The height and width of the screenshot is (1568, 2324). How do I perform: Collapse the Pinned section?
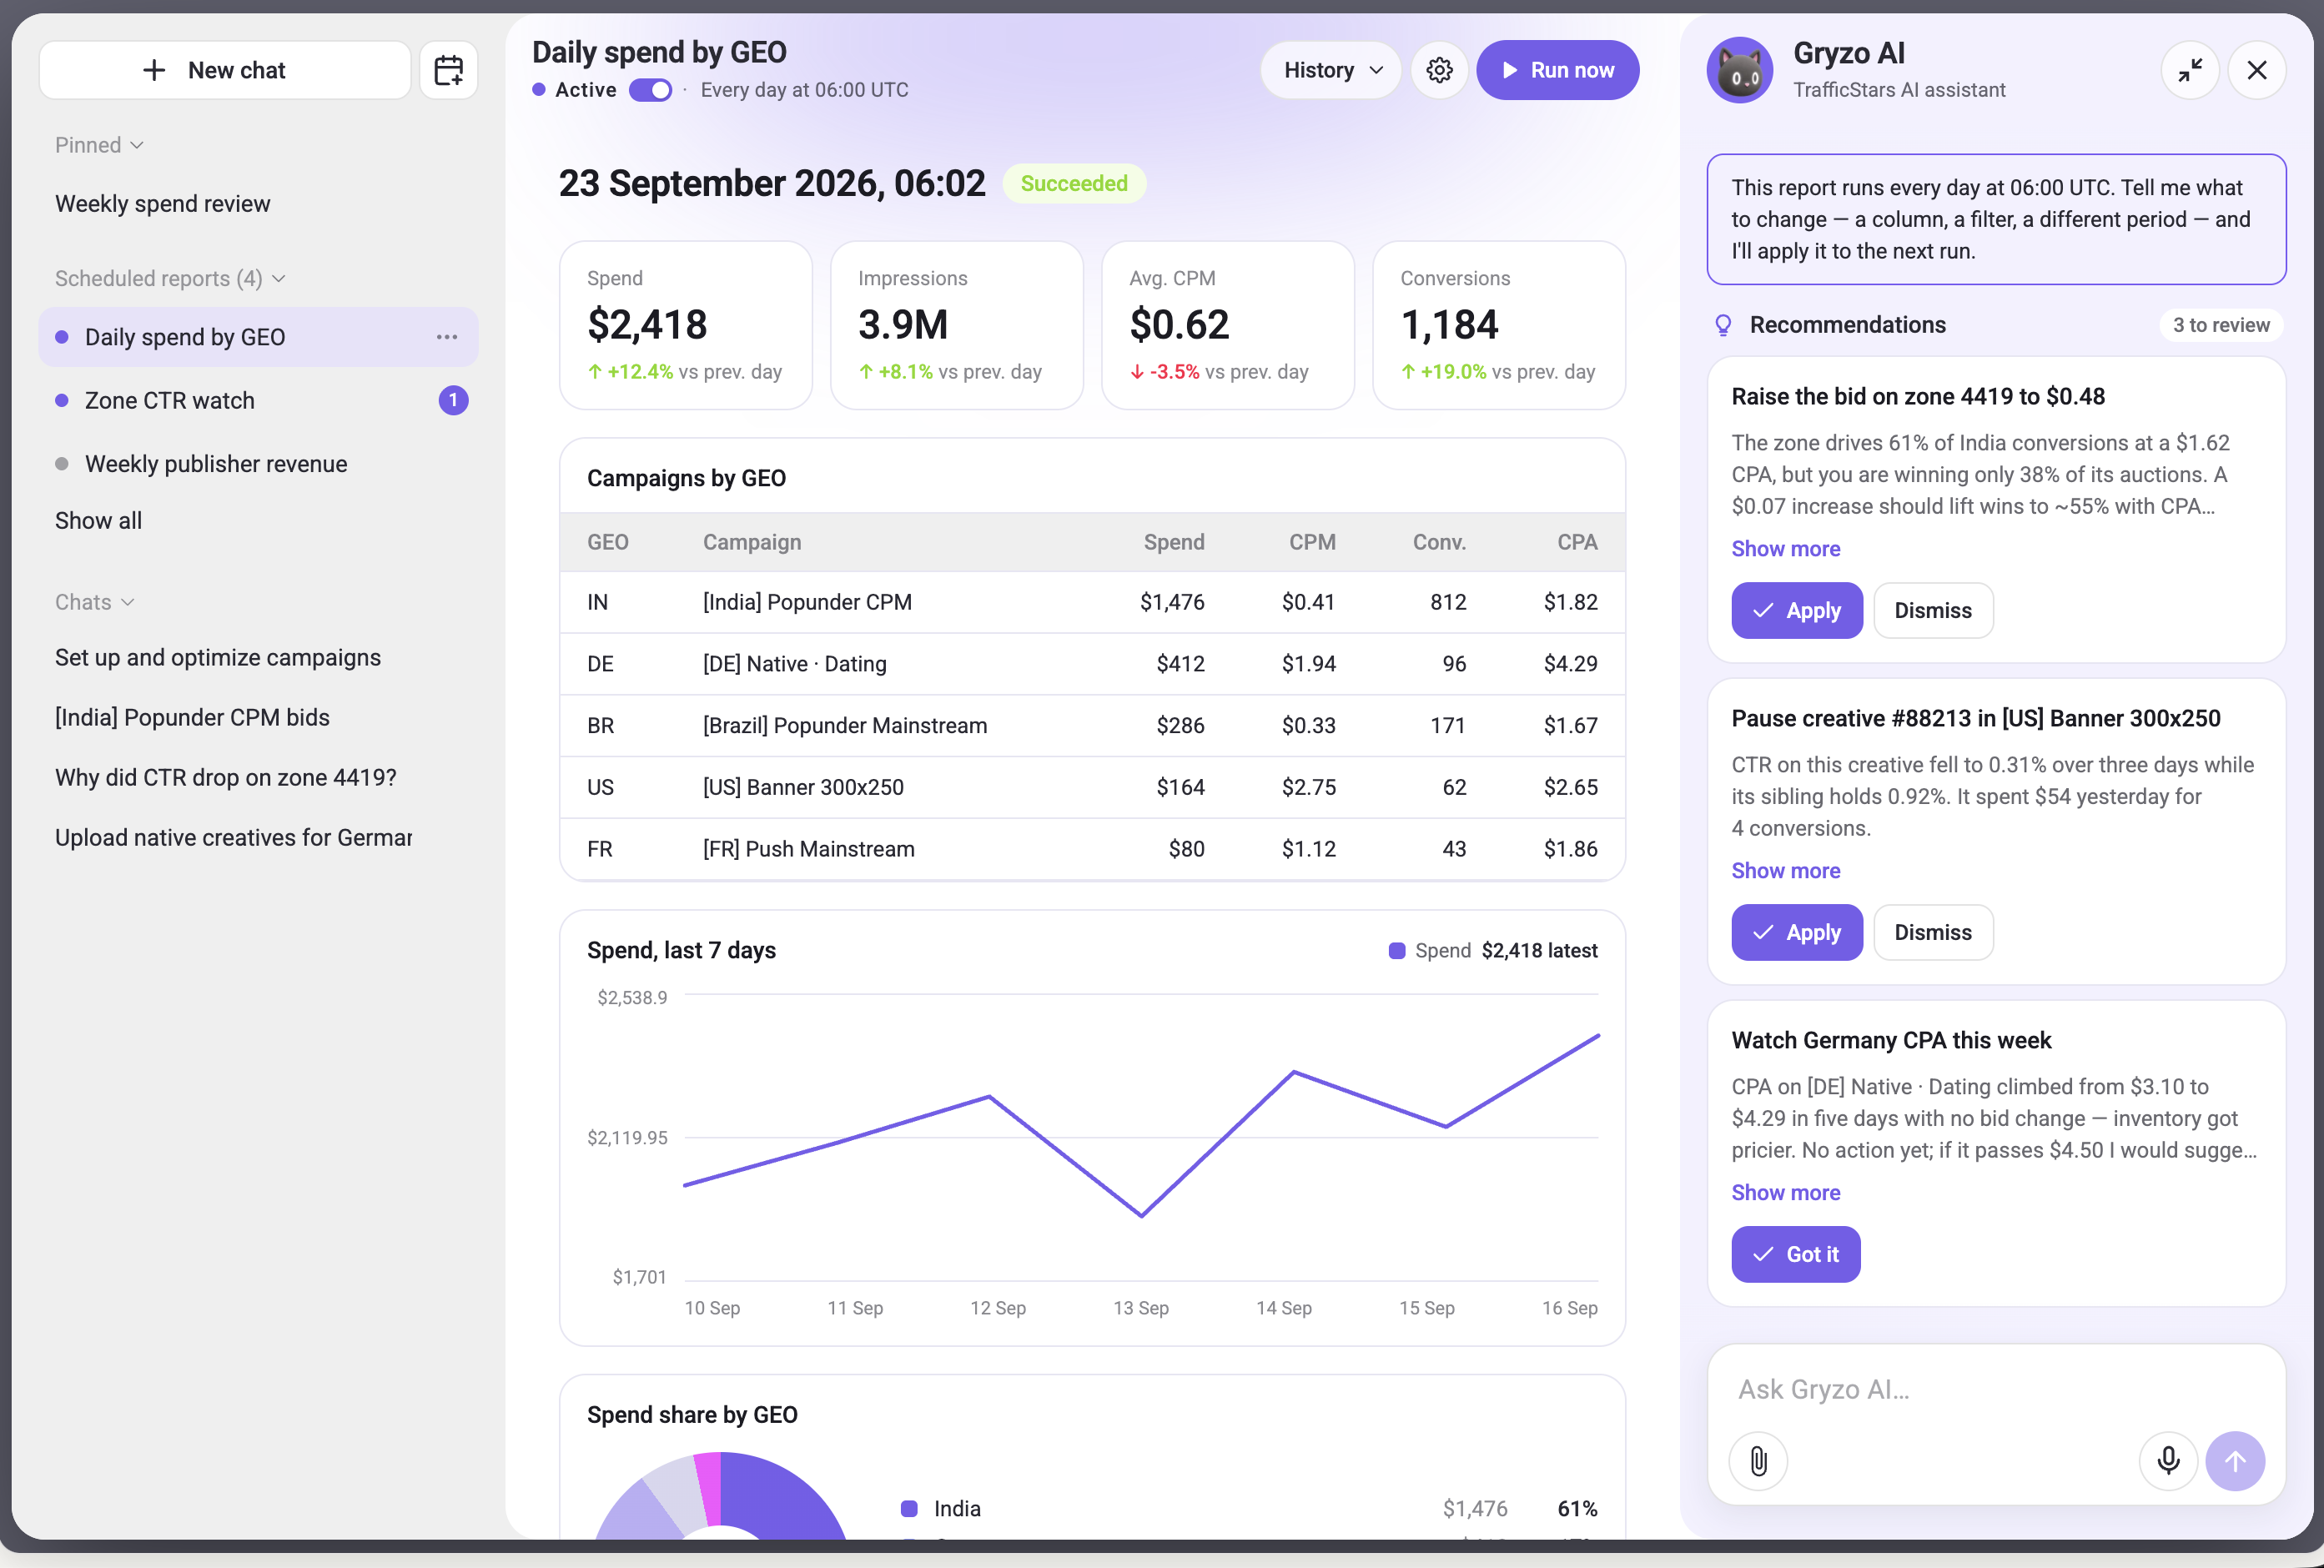click(x=99, y=145)
